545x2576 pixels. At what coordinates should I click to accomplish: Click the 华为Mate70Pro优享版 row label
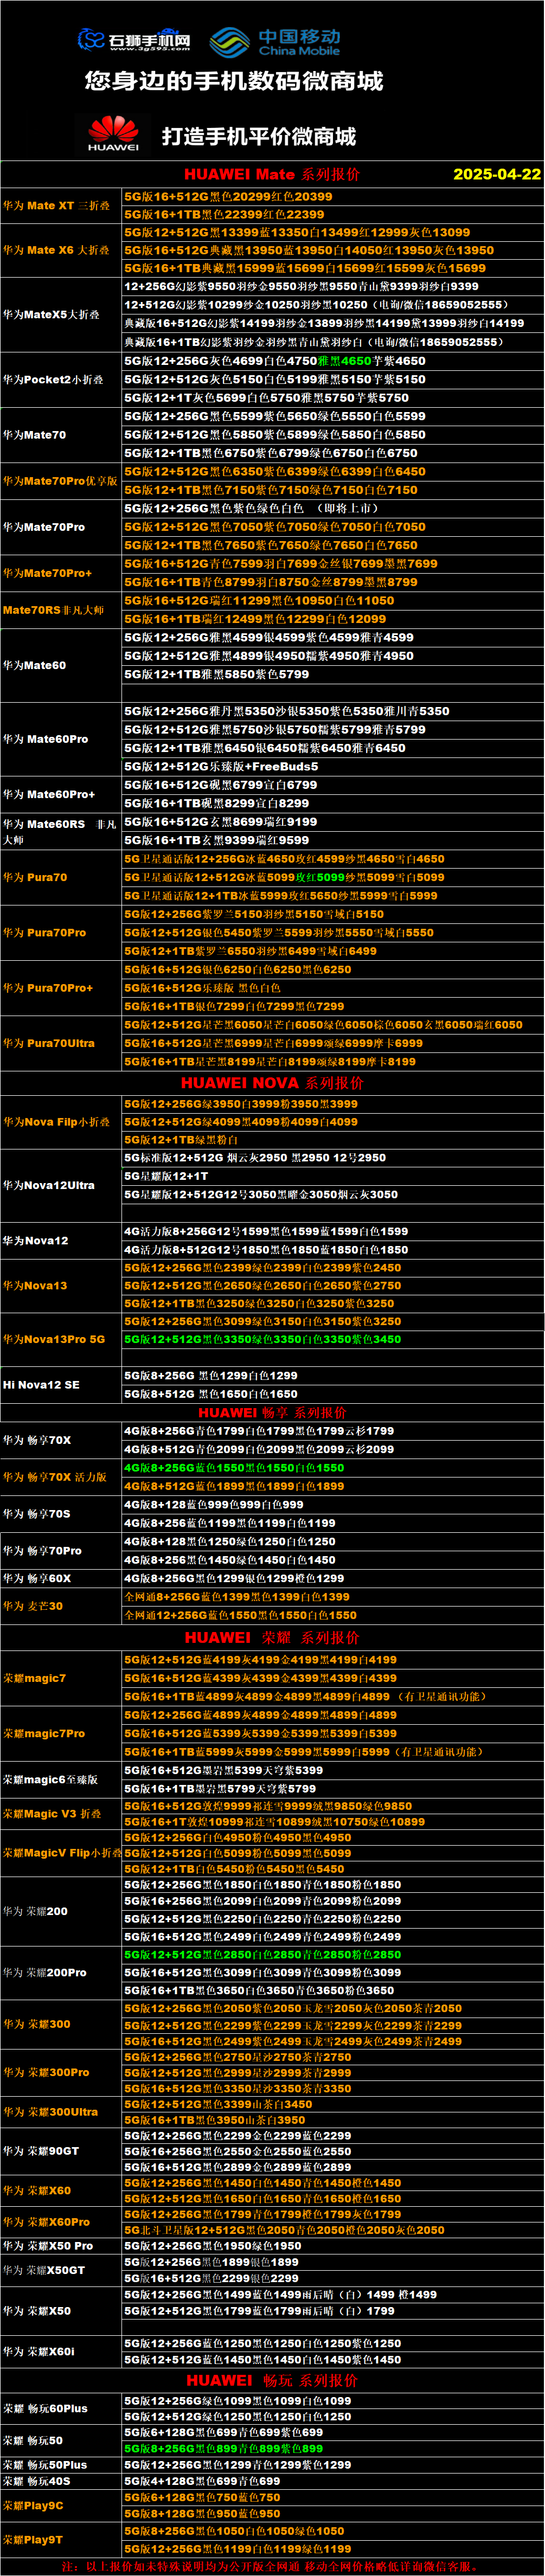coord(60,481)
